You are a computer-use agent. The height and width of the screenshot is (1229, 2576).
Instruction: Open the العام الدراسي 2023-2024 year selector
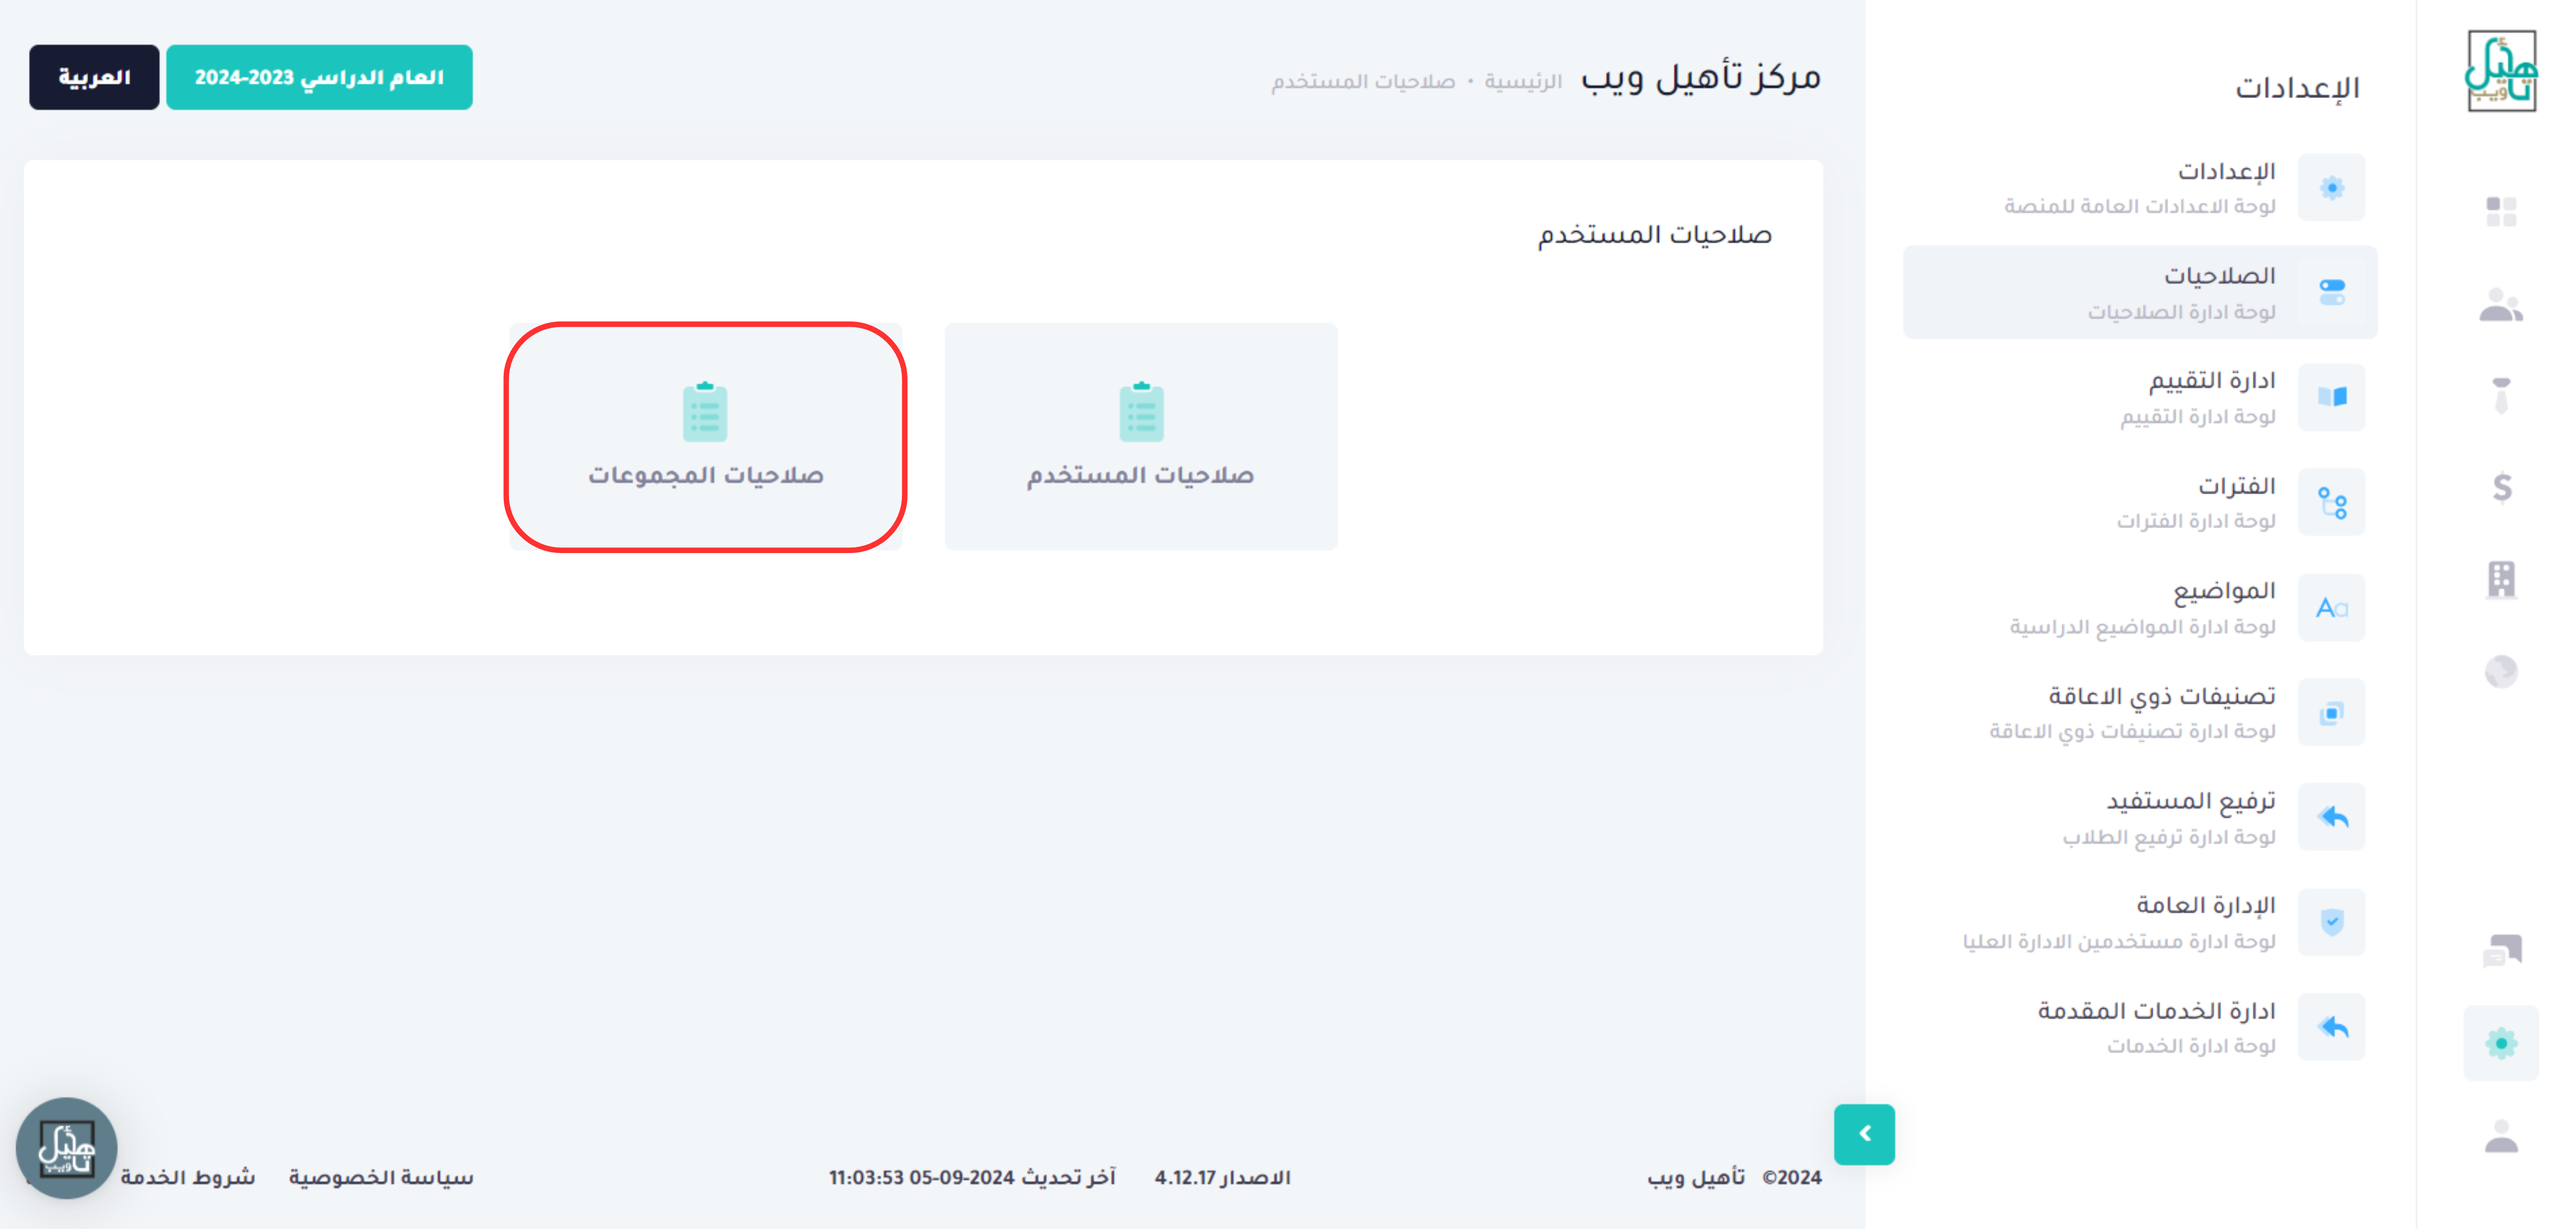319,77
